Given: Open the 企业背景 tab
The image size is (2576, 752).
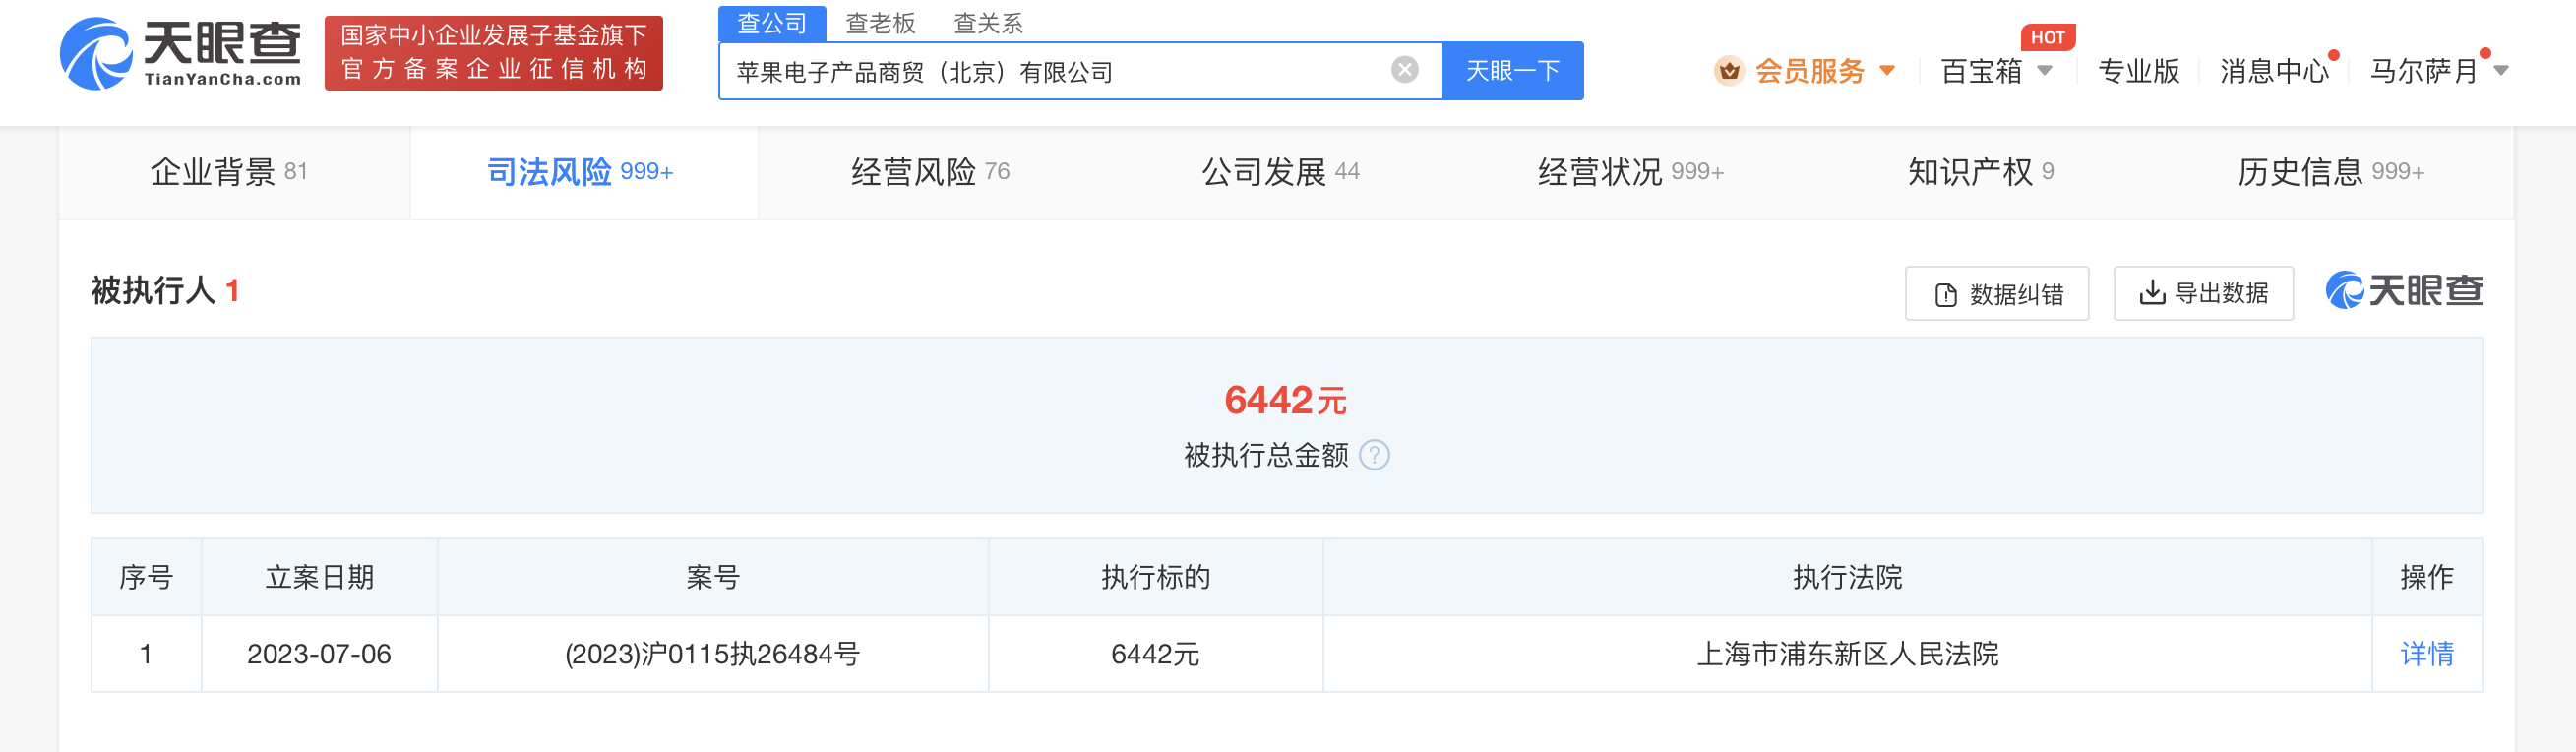Looking at the screenshot, I should click(x=229, y=172).
